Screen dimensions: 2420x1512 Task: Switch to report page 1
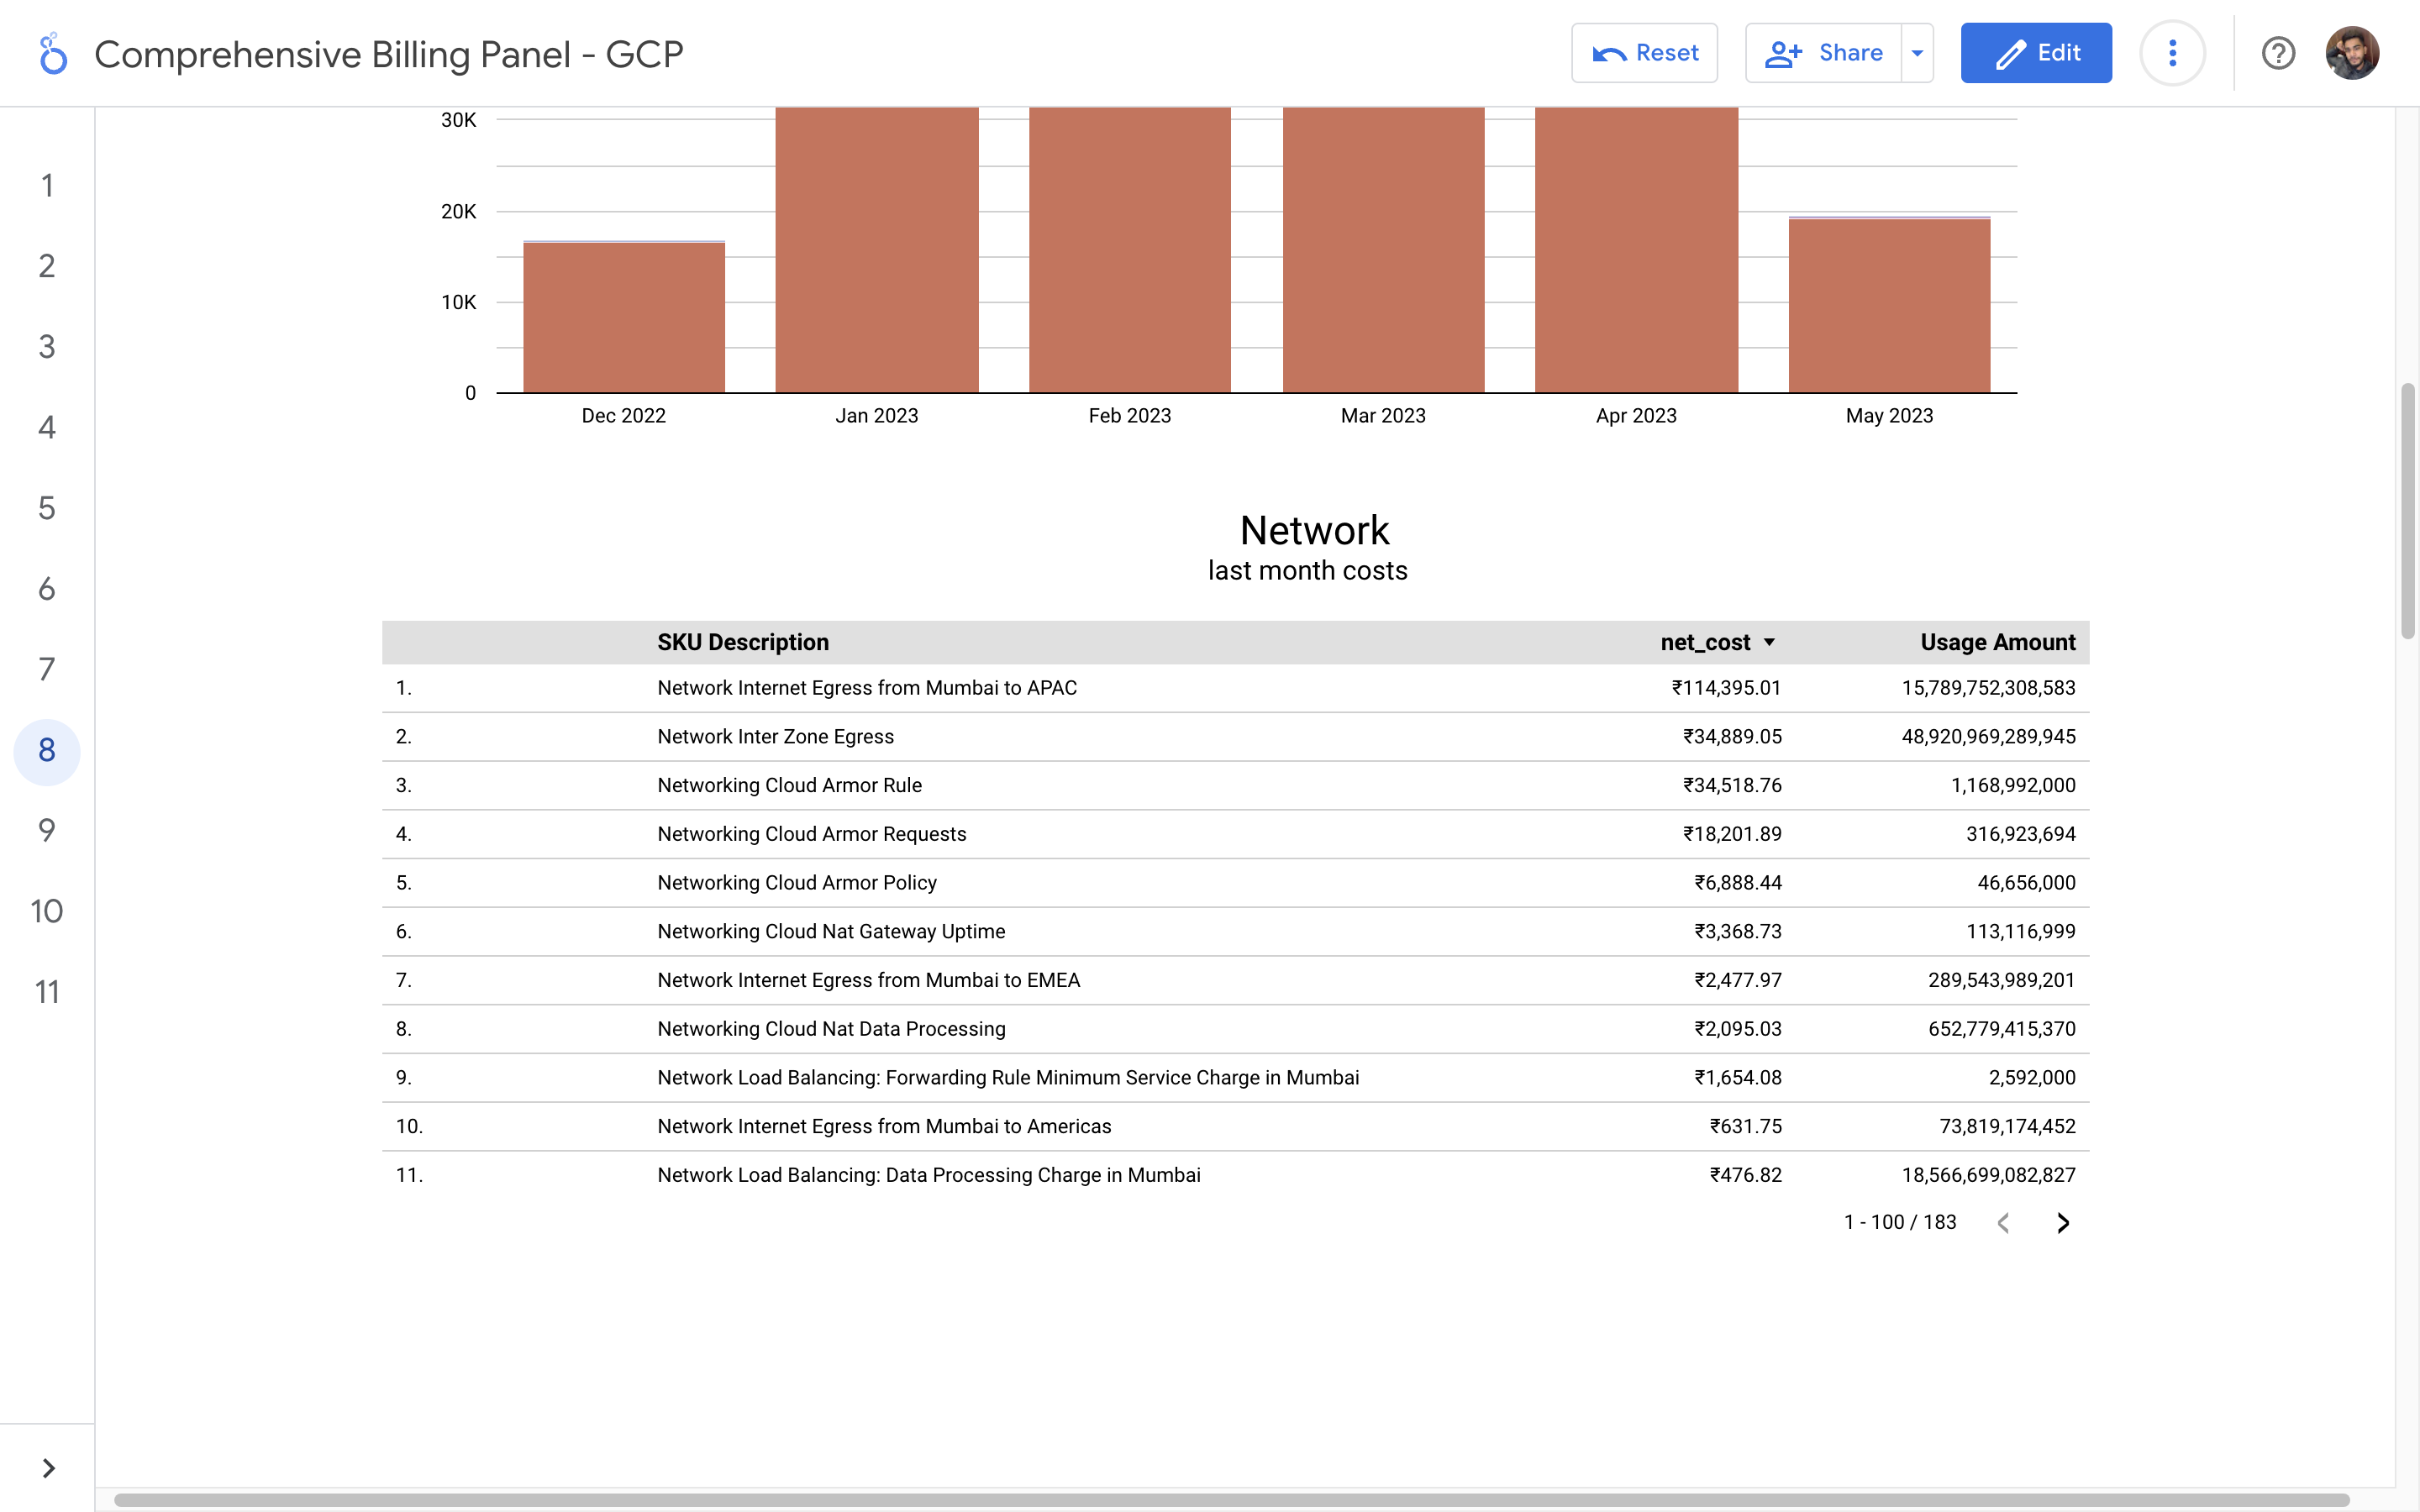point(47,185)
